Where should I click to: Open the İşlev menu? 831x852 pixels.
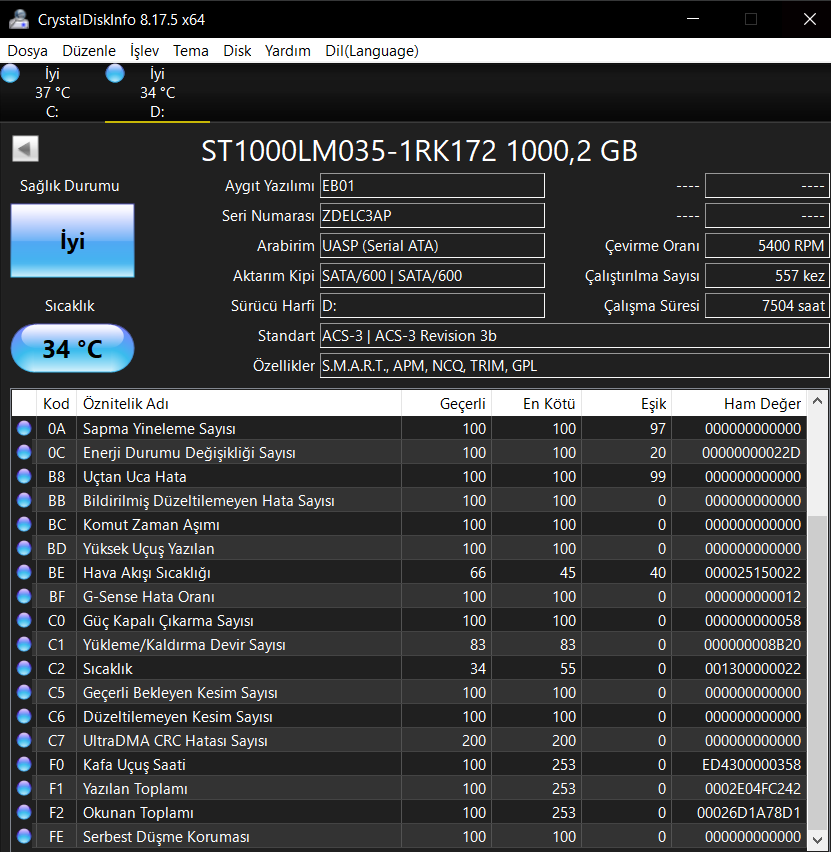click(145, 51)
